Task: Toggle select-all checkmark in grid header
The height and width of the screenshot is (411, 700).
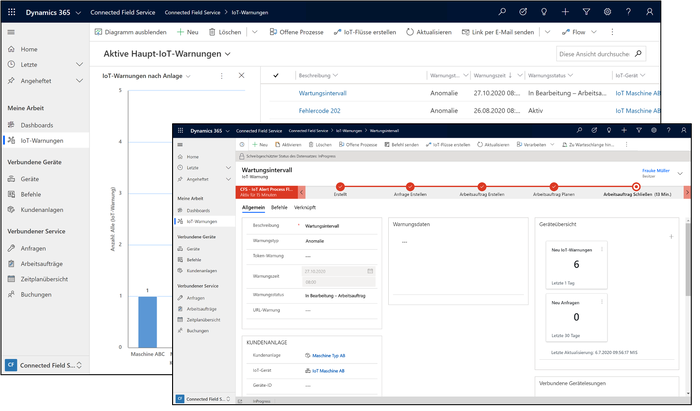Action: tap(276, 75)
